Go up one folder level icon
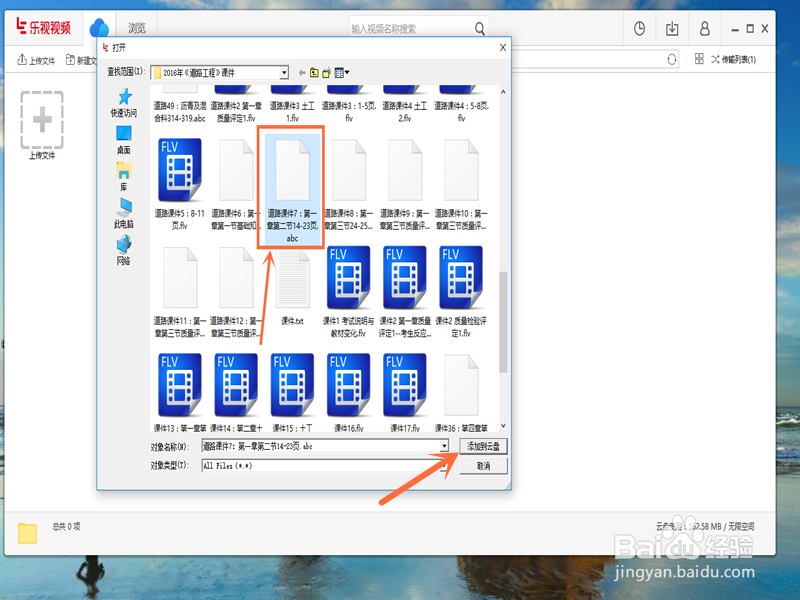The width and height of the screenshot is (800, 600). [x=314, y=73]
